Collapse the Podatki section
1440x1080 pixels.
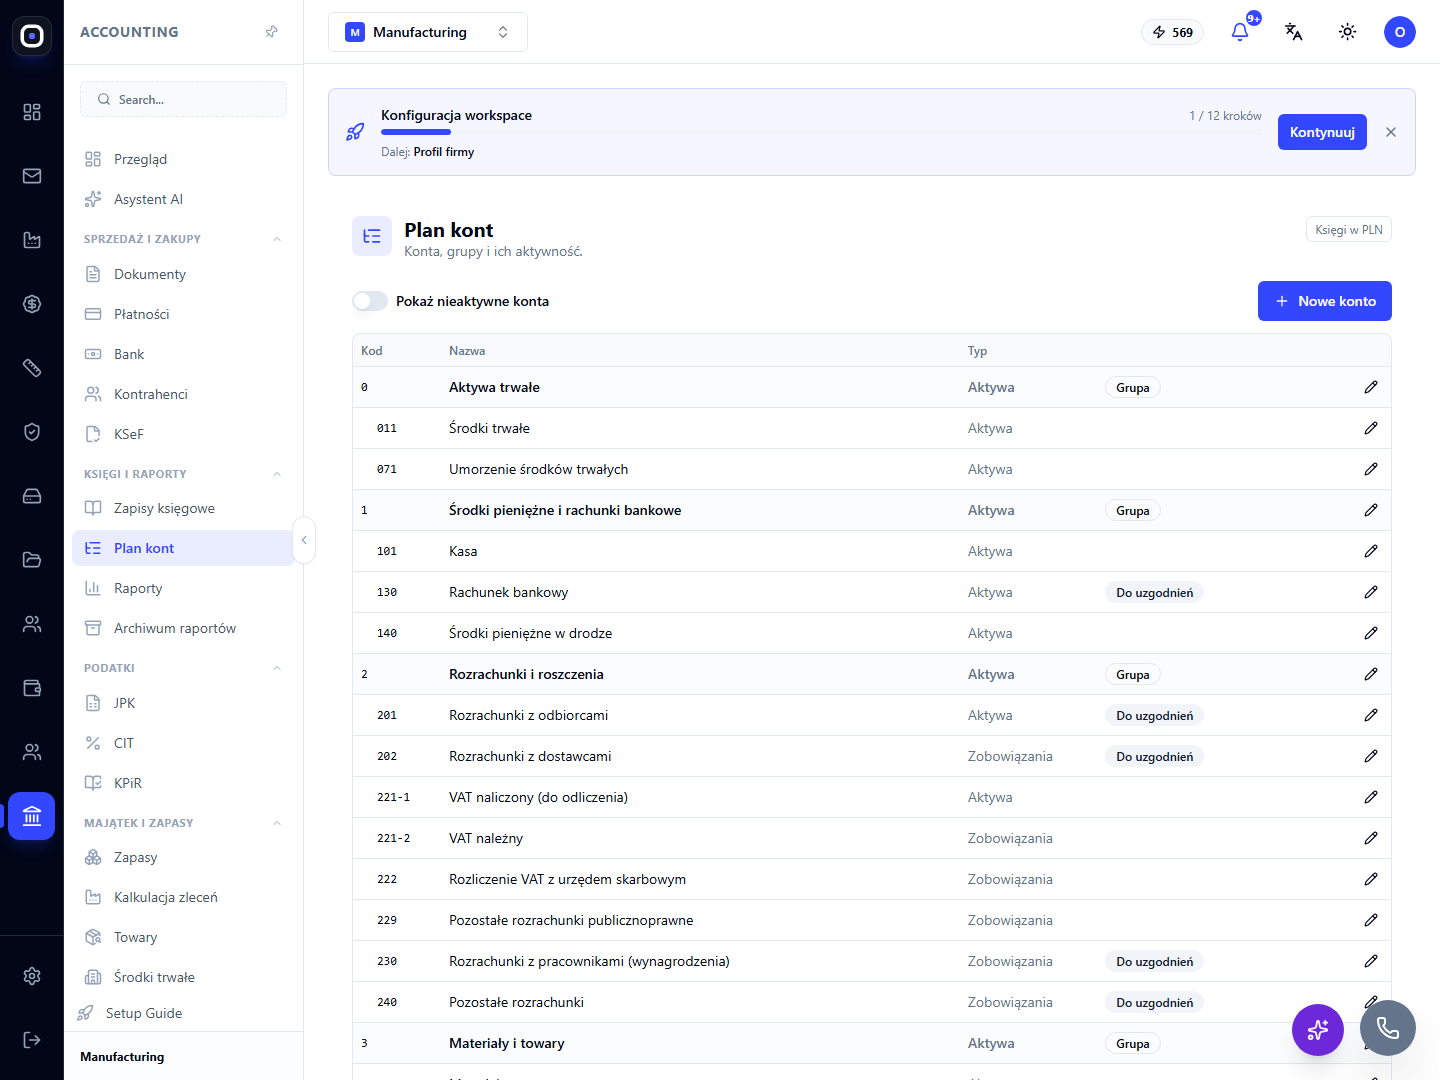[x=277, y=668]
